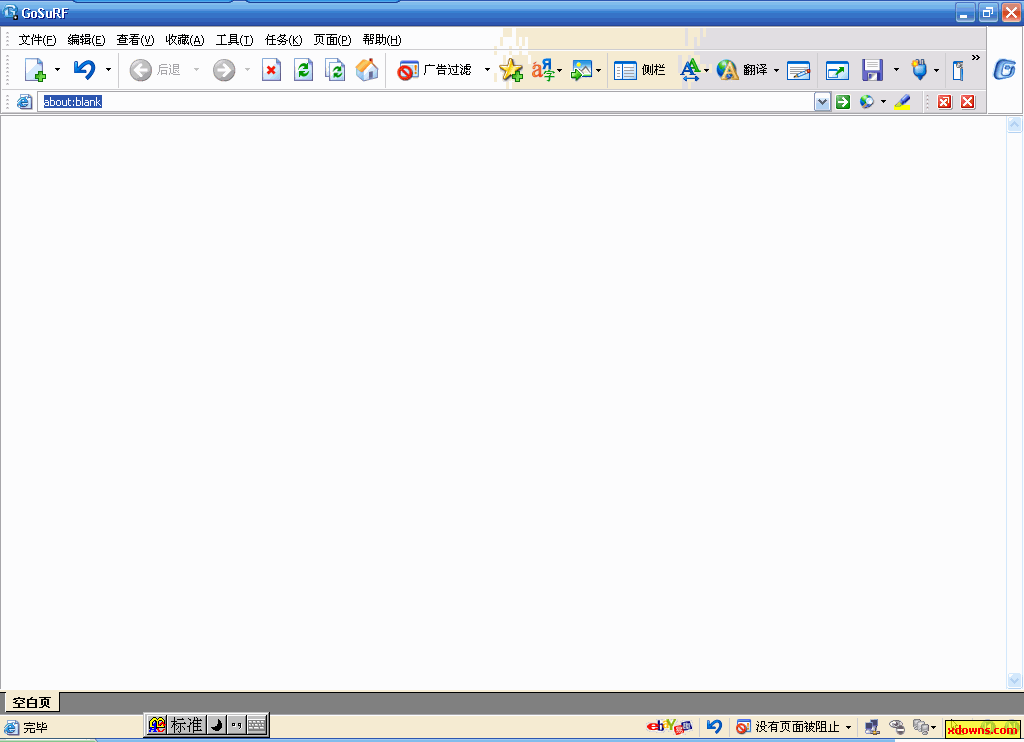Screen dimensions: 1024x742
Task: Click the 翻译 translate button
Action: pos(742,69)
